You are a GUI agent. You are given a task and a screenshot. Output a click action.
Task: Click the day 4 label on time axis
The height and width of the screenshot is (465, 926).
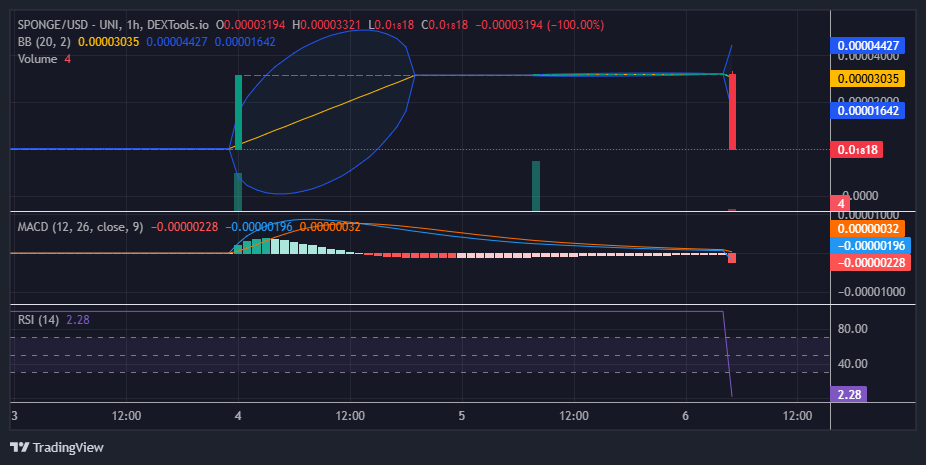tap(238, 416)
